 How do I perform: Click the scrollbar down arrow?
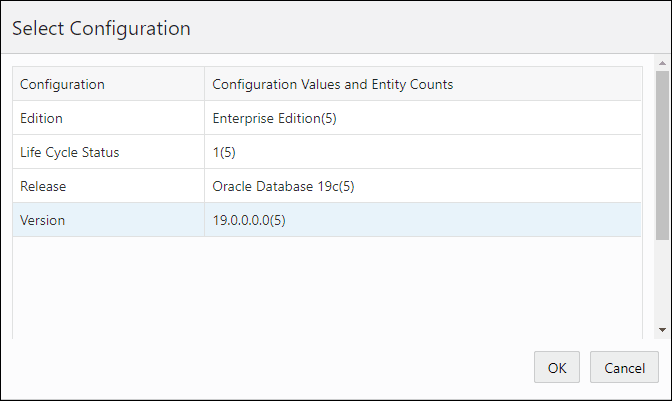[x=663, y=330]
